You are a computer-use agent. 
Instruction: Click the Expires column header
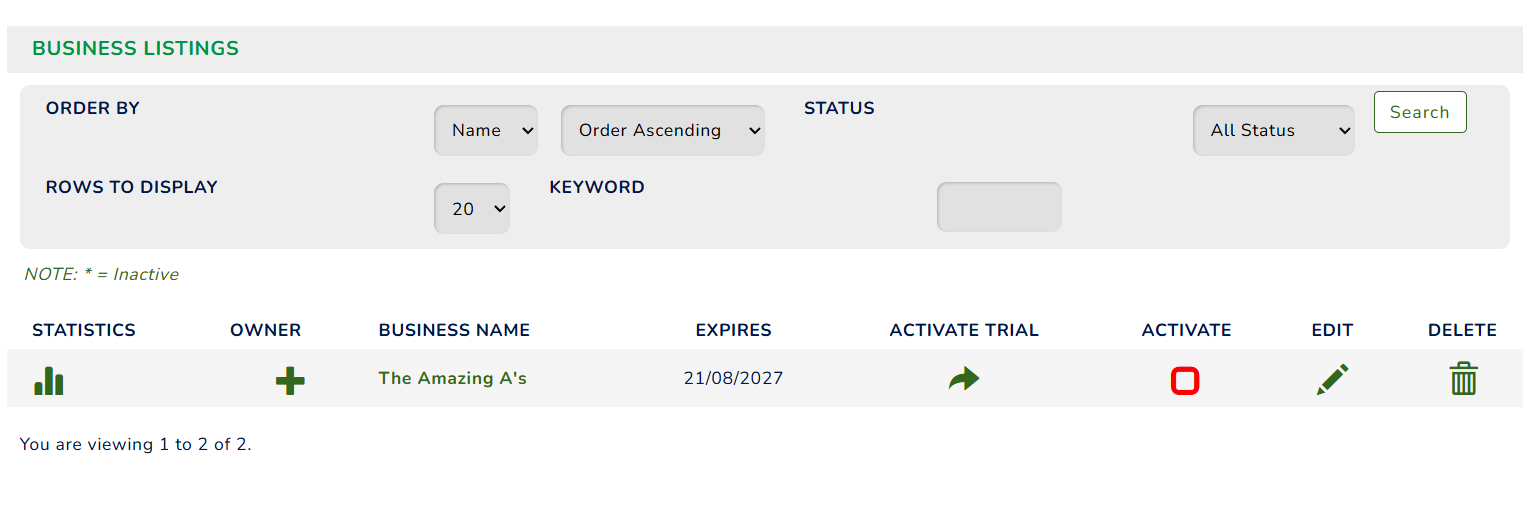[734, 330]
